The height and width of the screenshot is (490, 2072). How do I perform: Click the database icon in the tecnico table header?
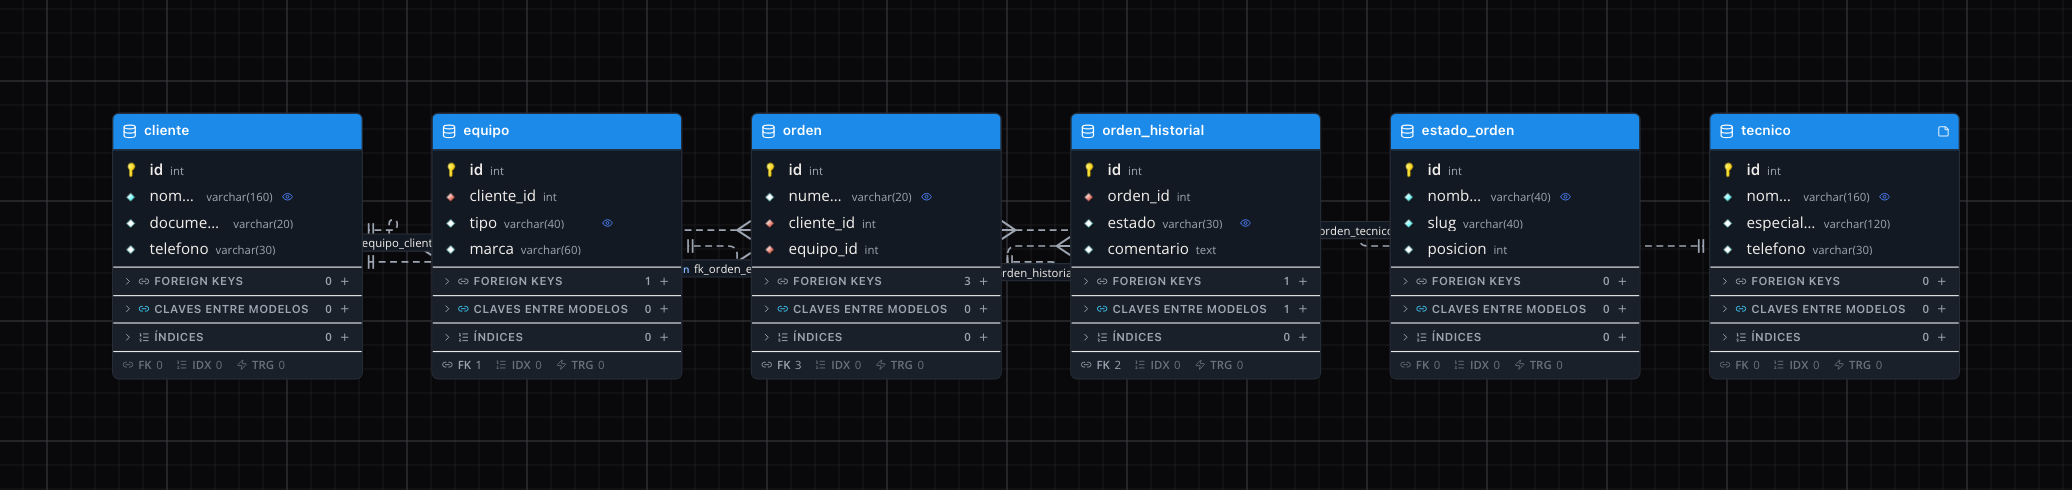(1726, 131)
